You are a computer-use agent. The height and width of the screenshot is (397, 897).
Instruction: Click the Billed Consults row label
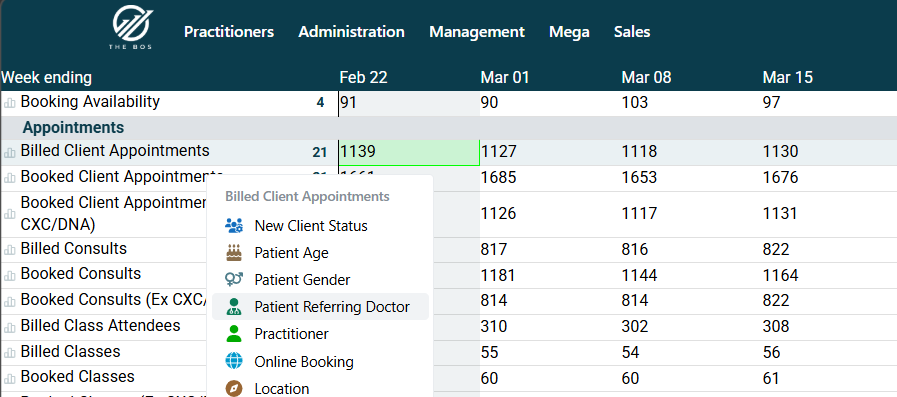(74, 248)
